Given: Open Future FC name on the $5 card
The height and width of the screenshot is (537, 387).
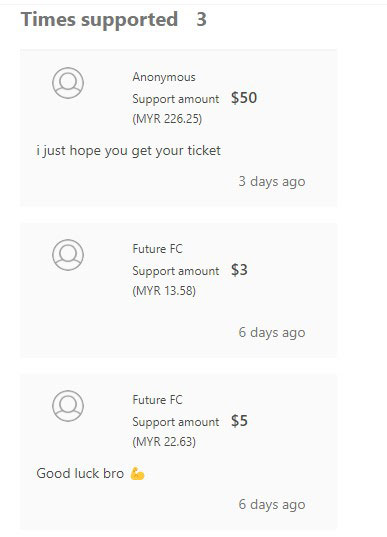Looking at the screenshot, I should (x=157, y=400).
